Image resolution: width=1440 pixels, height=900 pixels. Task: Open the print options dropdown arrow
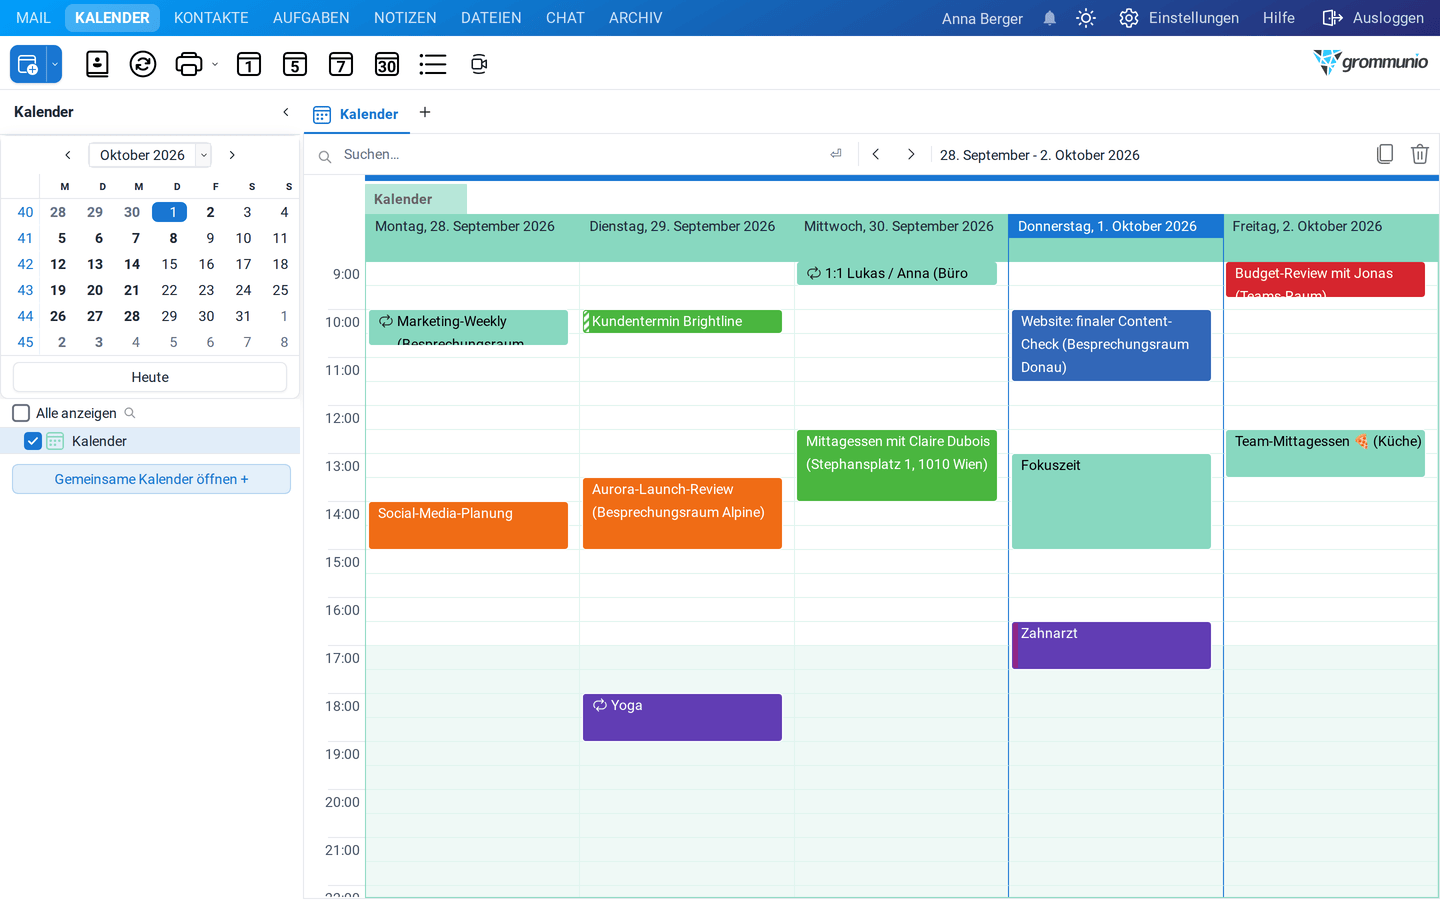[215, 65]
